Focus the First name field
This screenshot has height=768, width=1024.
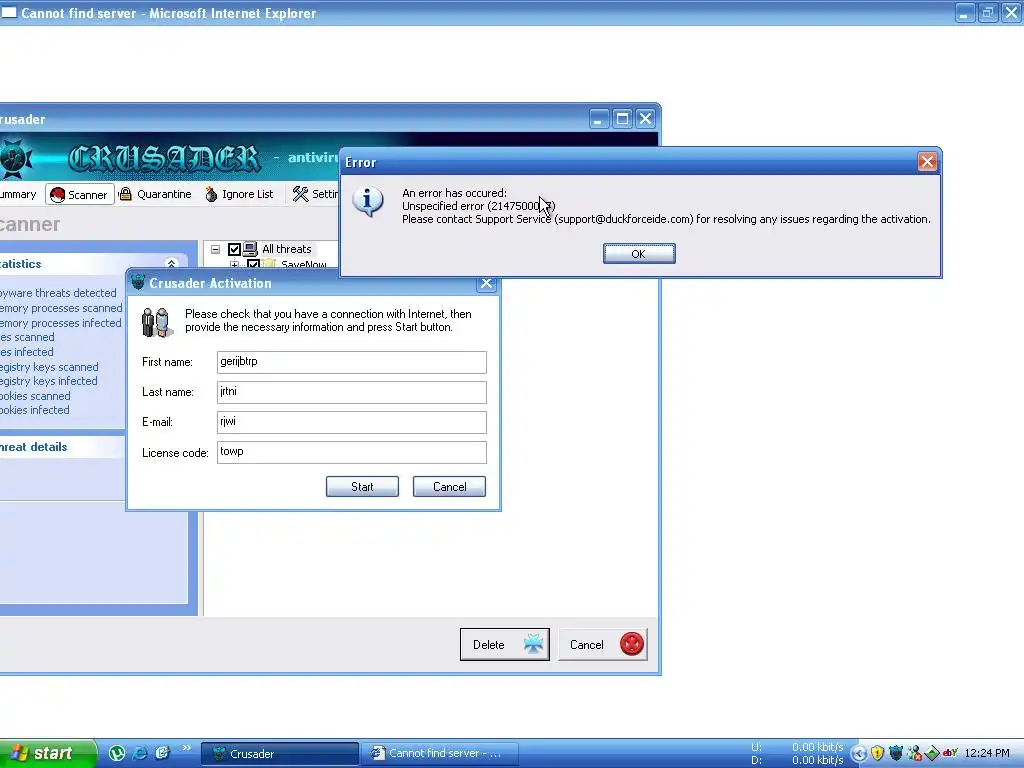351,362
